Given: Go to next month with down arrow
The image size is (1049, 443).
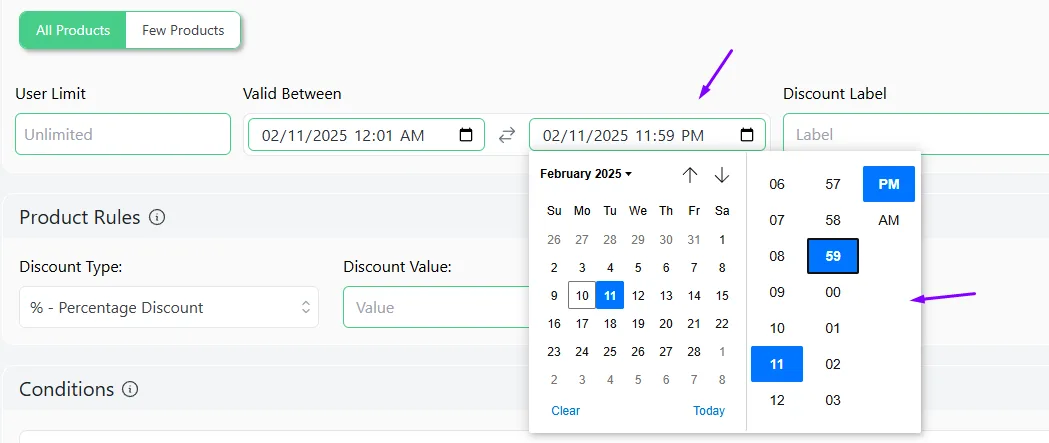Looking at the screenshot, I should point(721,175).
